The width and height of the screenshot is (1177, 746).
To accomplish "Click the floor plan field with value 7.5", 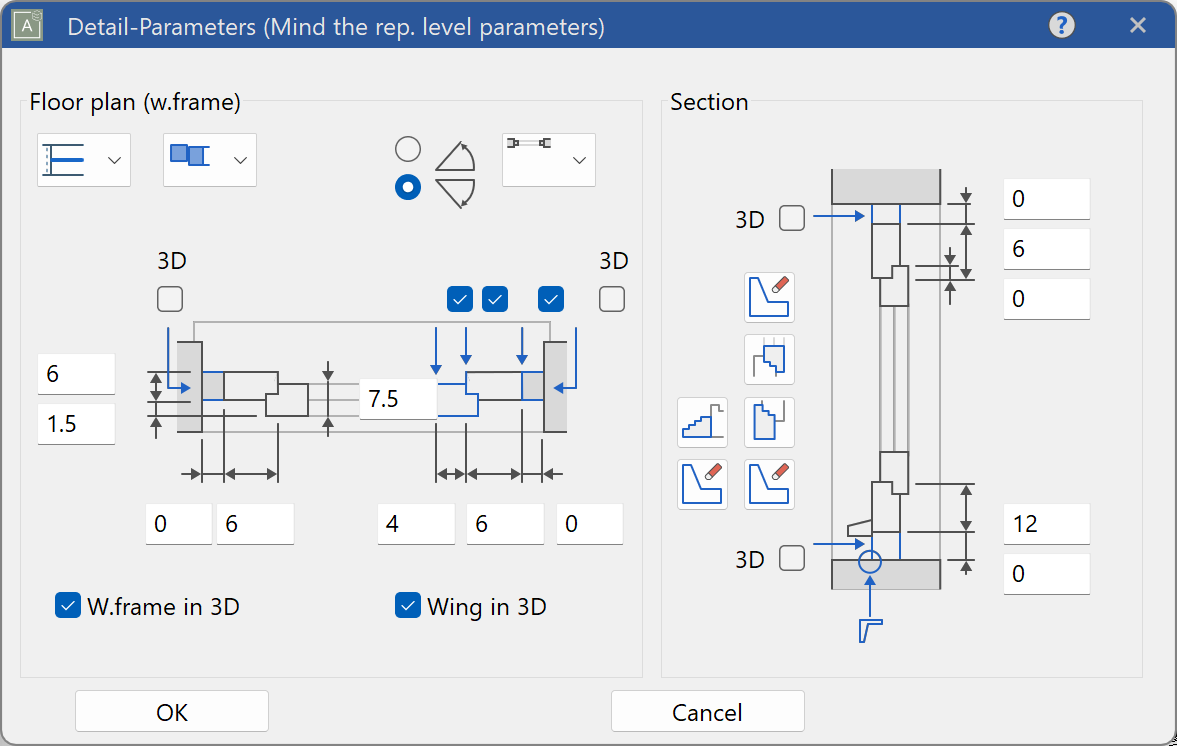I will [399, 399].
